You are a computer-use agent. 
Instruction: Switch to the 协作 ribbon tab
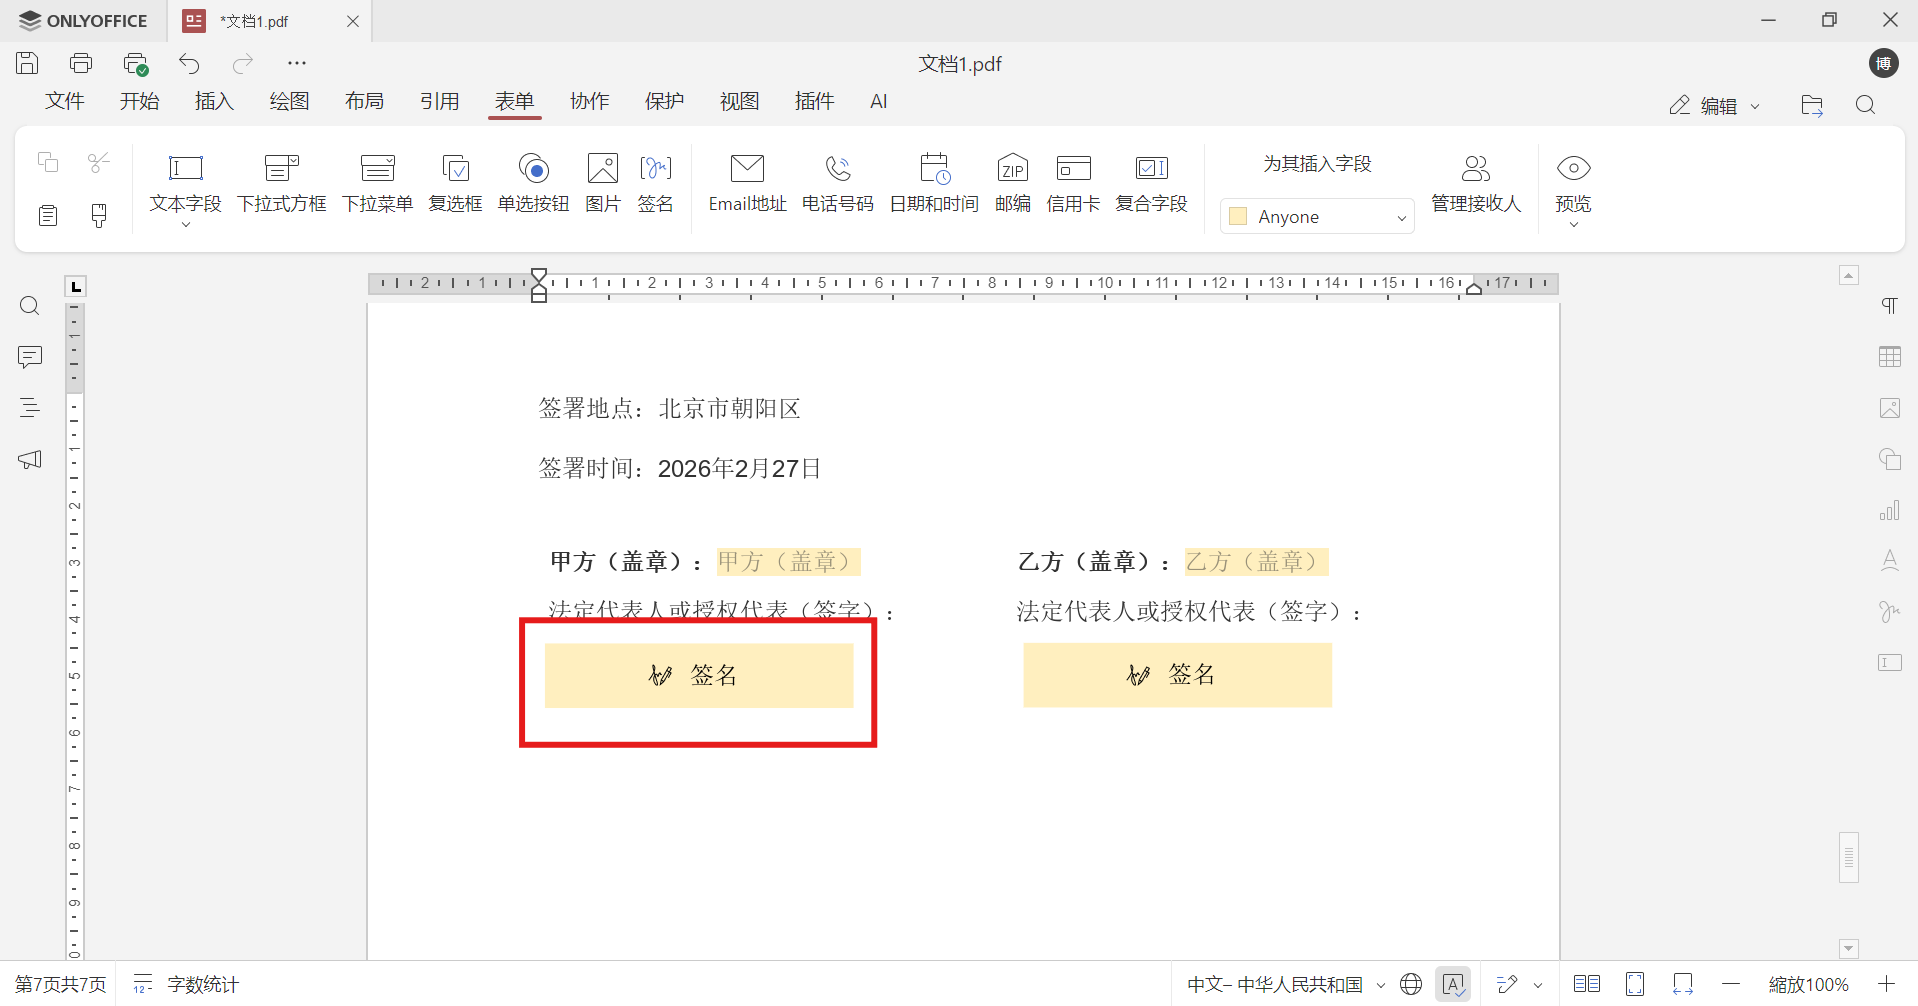[x=590, y=101]
